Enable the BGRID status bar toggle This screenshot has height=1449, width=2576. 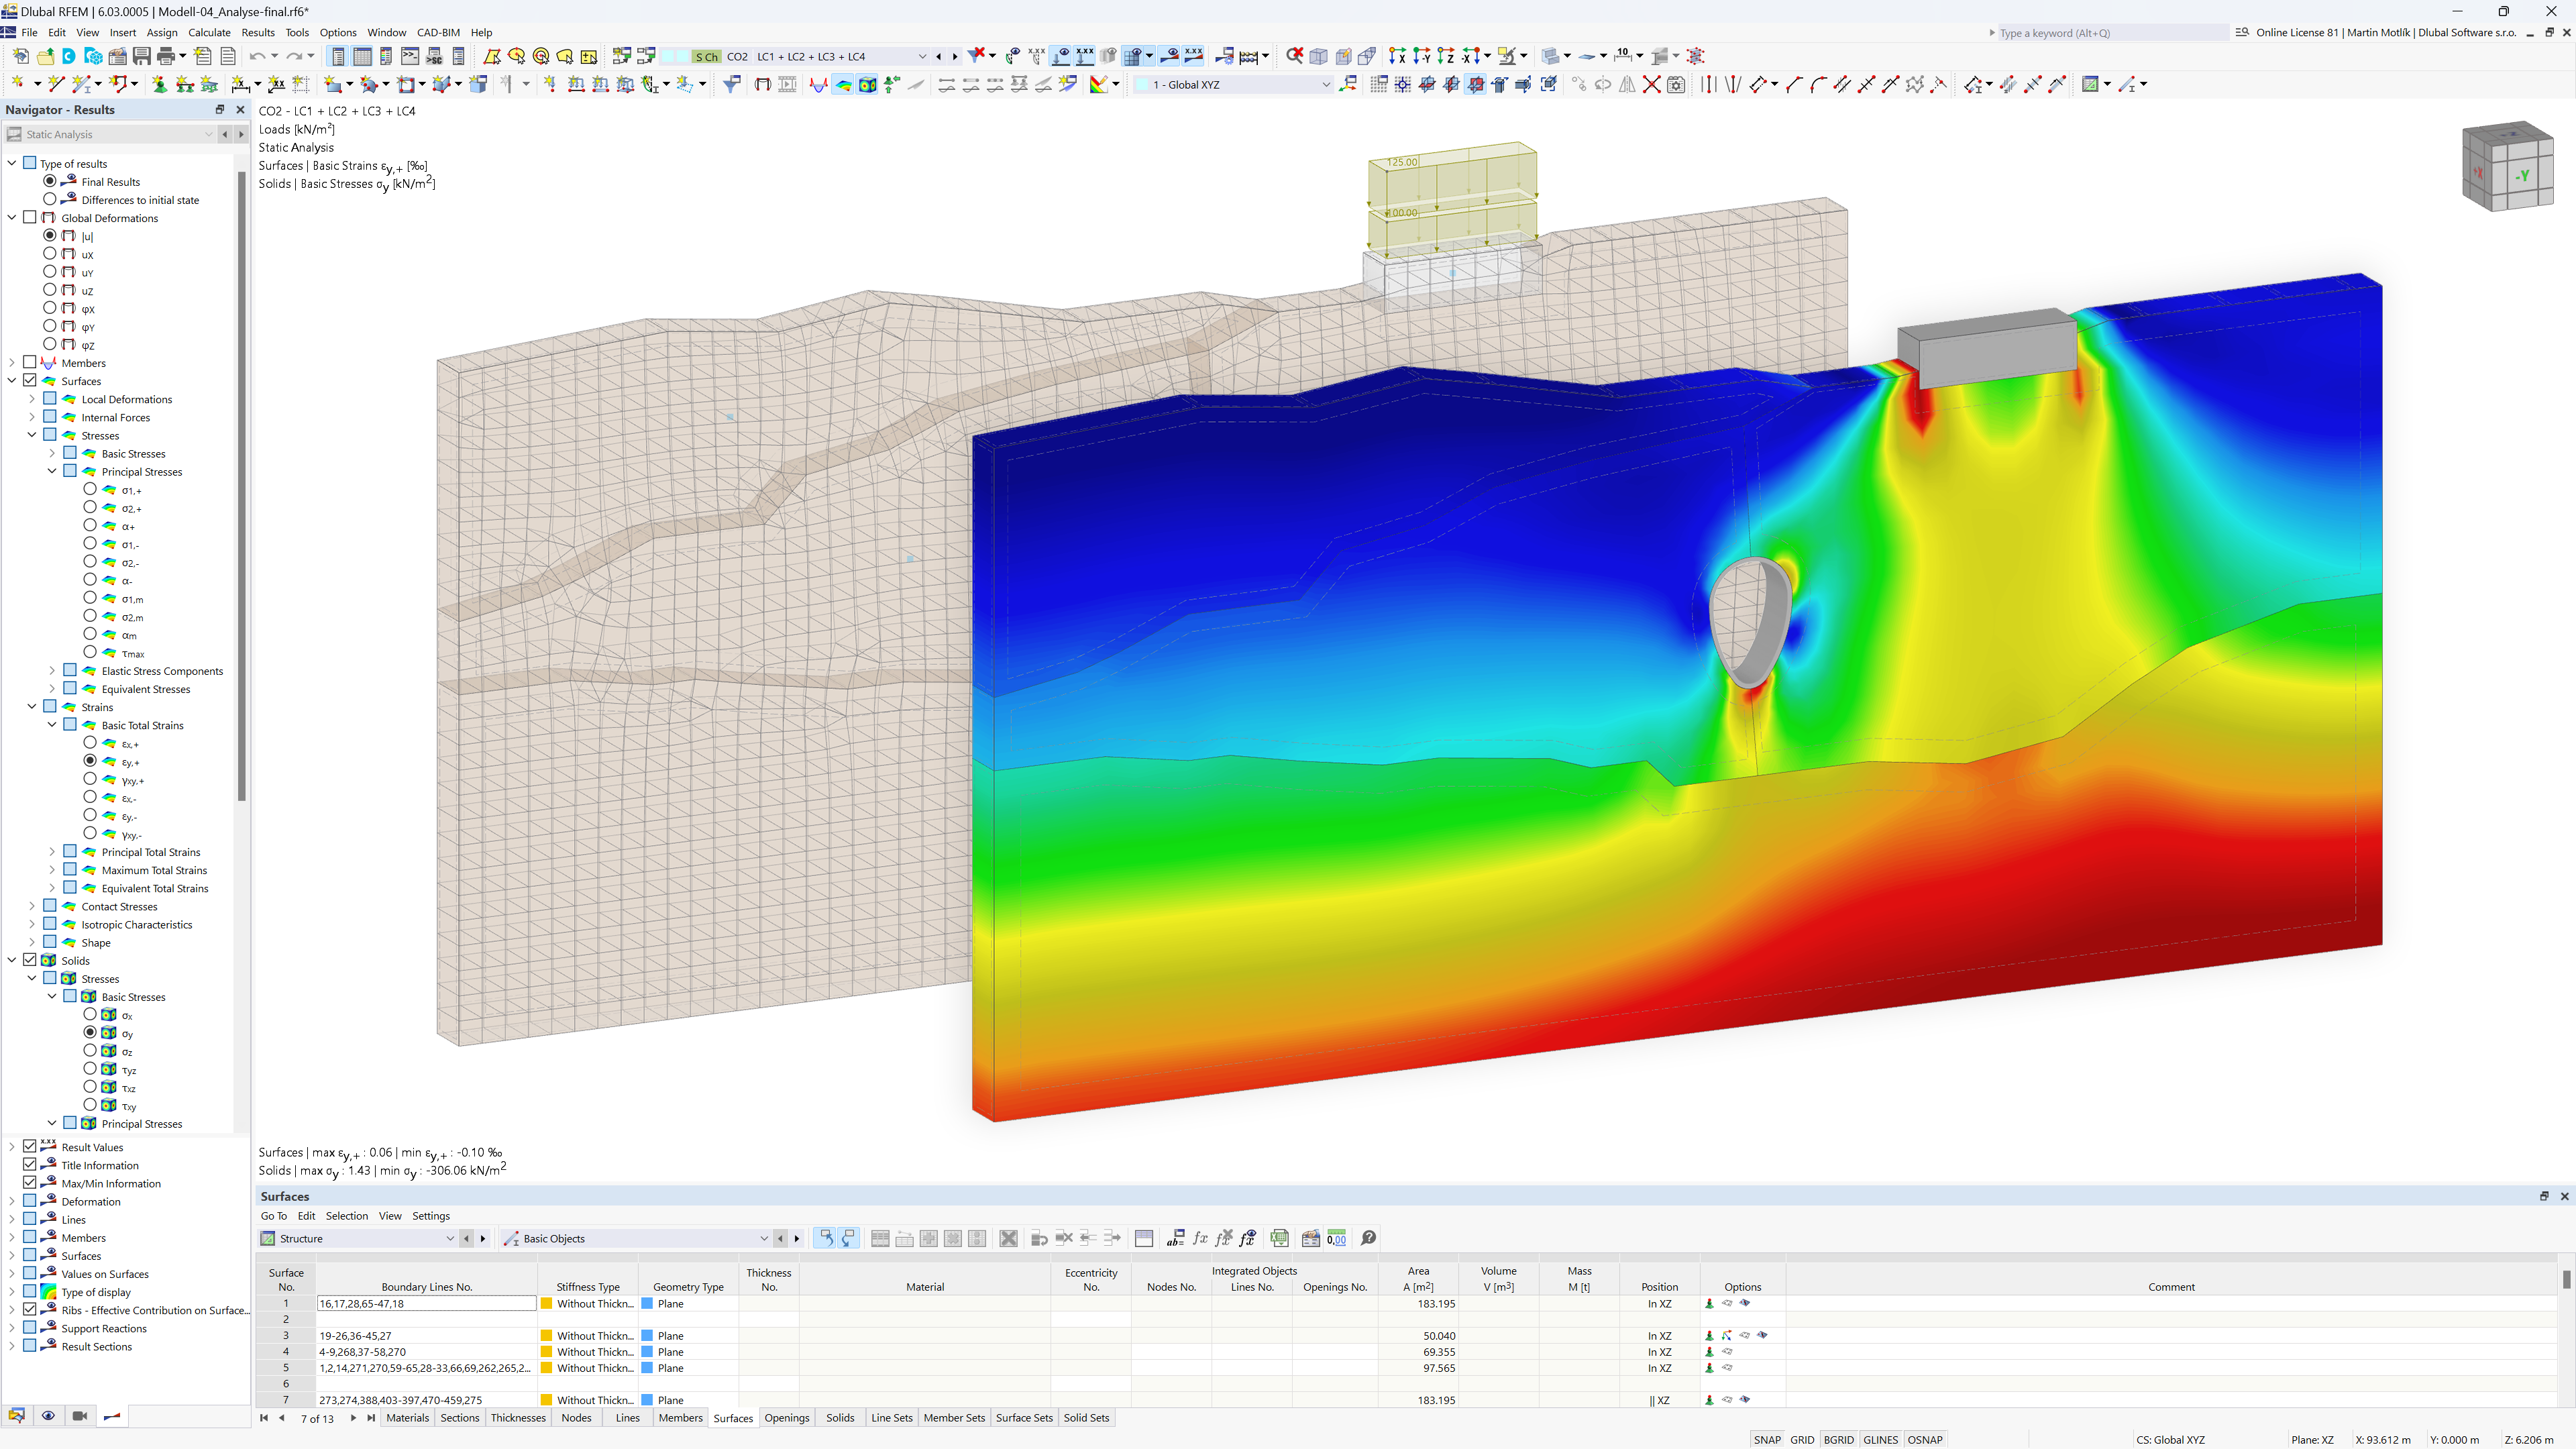pyautogui.click(x=1840, y=1437)
